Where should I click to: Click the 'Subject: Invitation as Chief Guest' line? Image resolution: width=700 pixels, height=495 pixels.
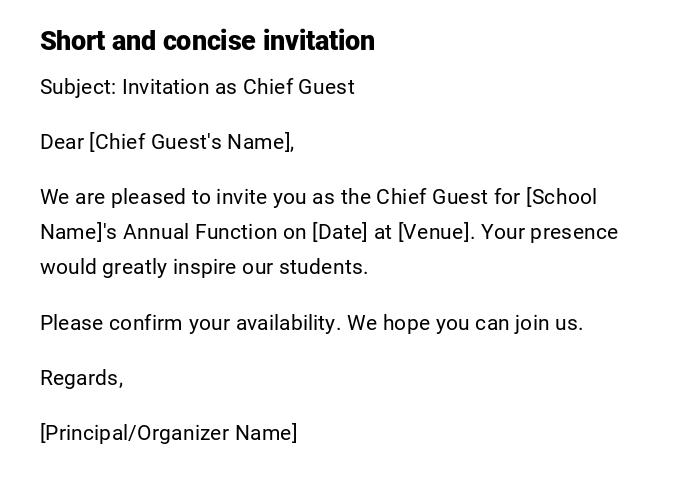(197, 87)
